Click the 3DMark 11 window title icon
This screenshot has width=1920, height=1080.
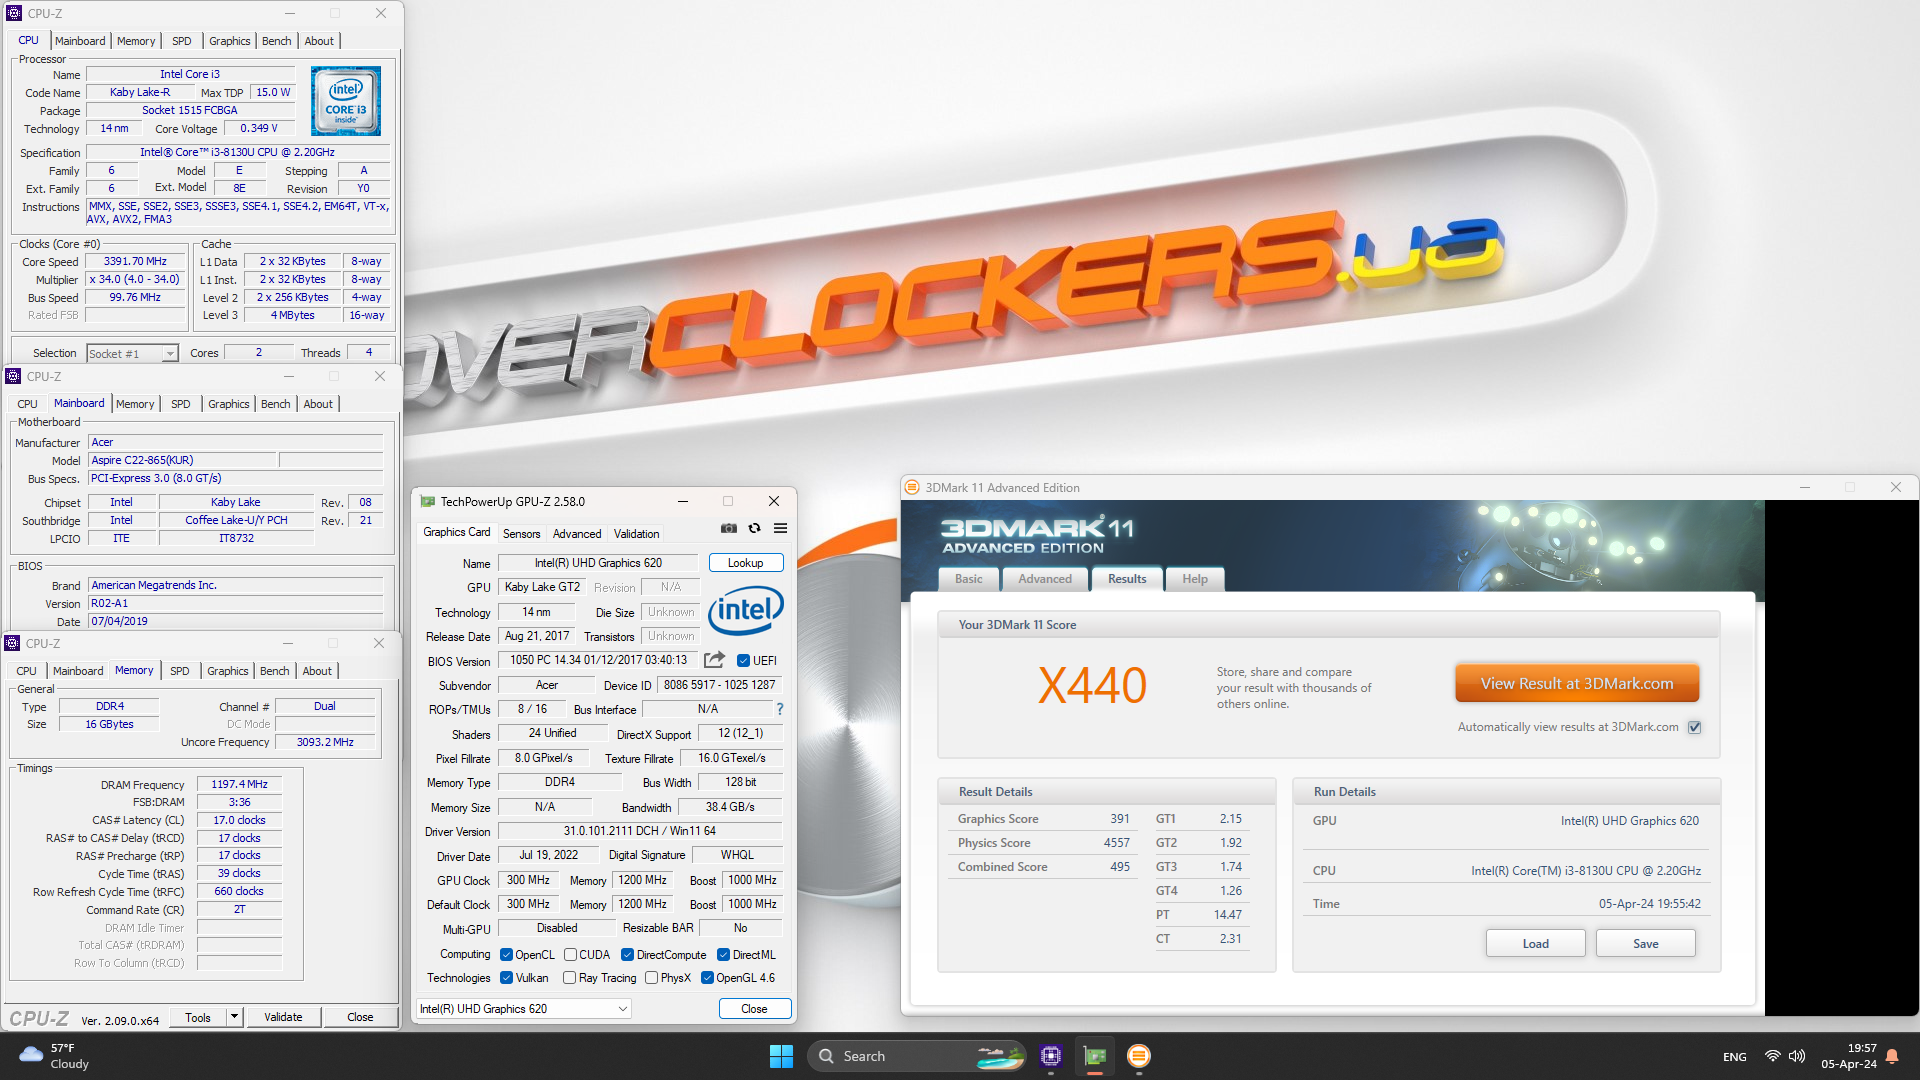(x=912, y=488)
